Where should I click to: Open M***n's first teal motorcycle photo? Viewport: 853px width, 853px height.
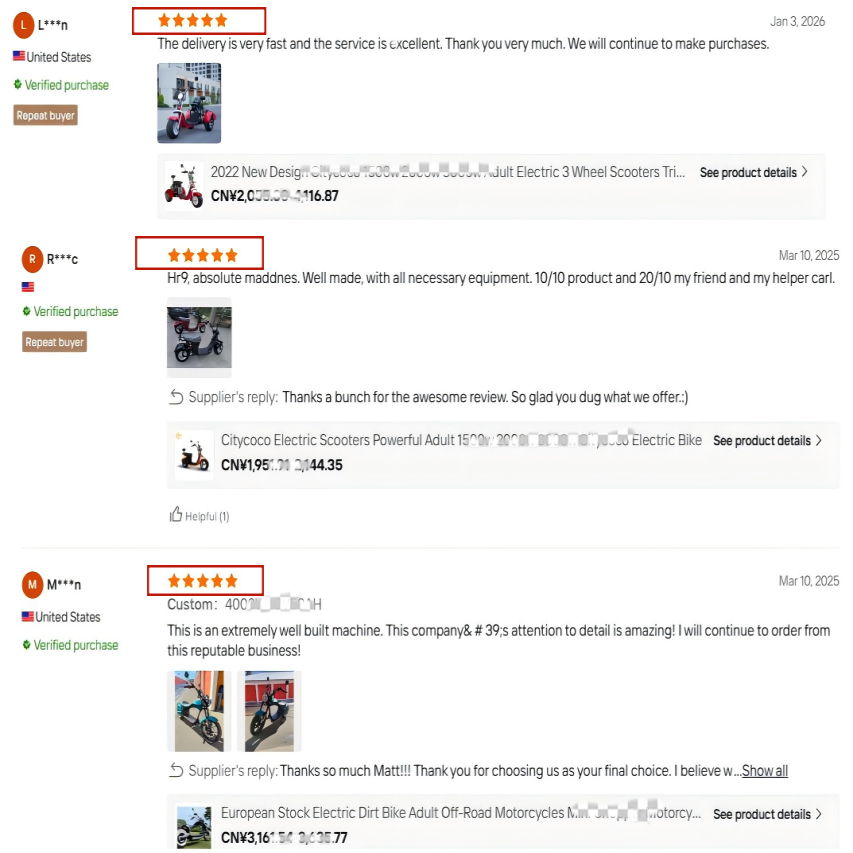199,711
